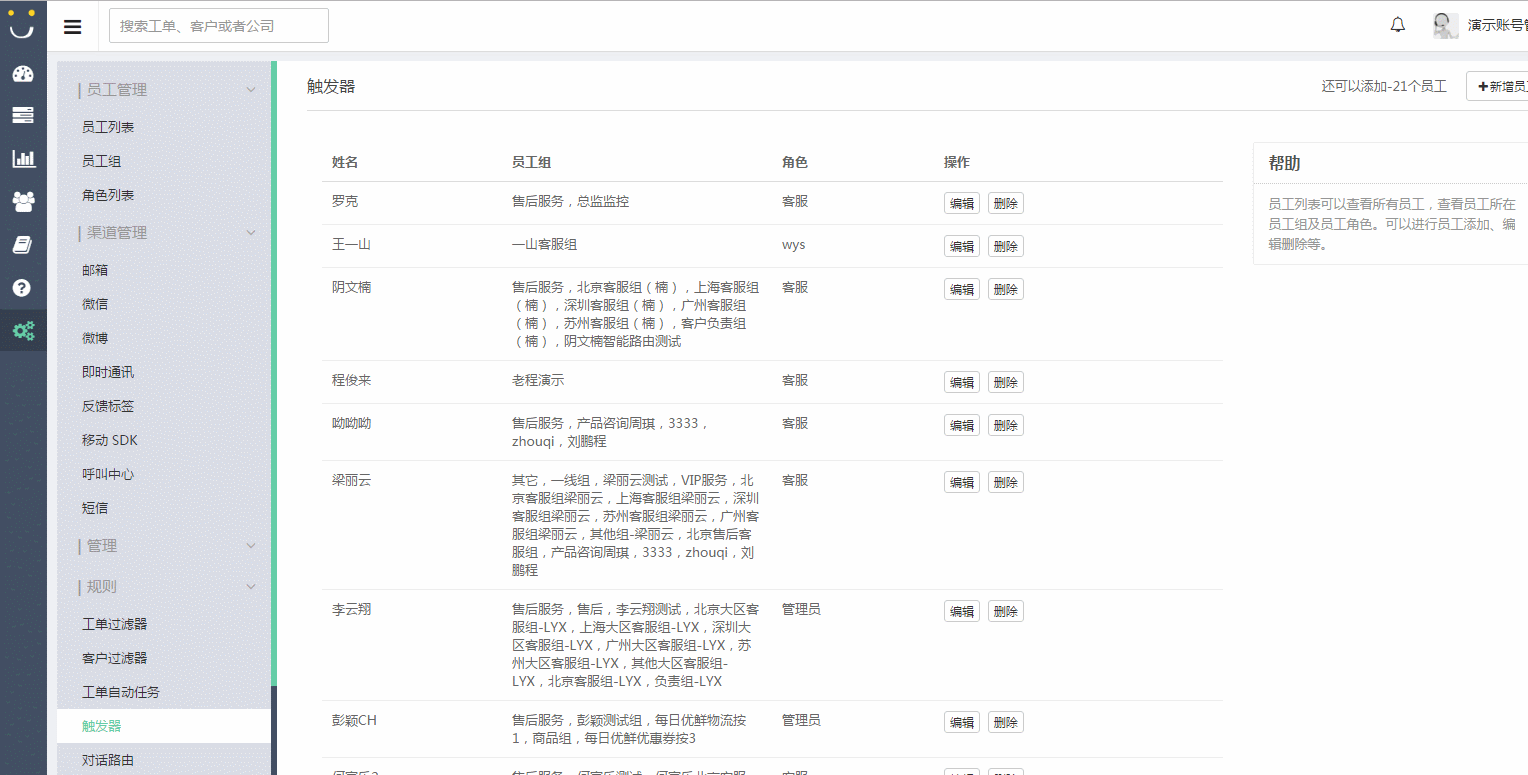
Task: Click the 新增员工 button
Action: tap(1500, 87)
